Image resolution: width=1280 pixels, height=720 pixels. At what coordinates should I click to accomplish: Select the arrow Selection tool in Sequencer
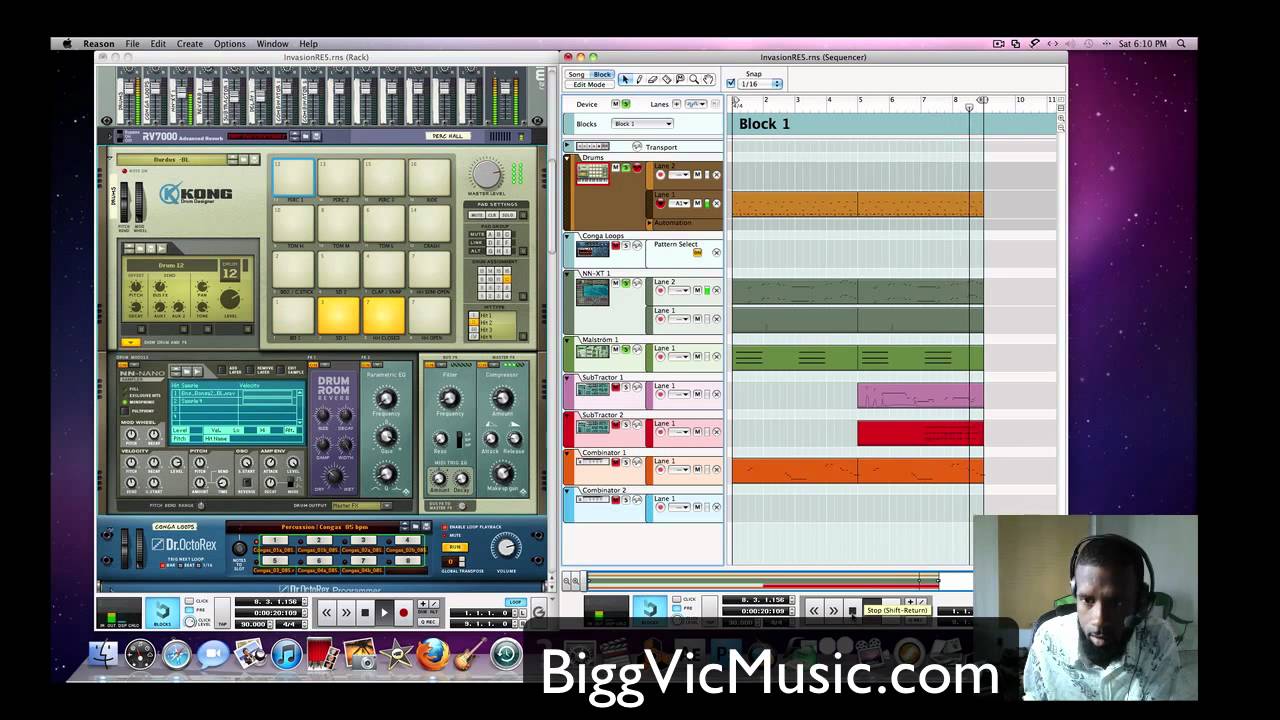coord(626,79)
